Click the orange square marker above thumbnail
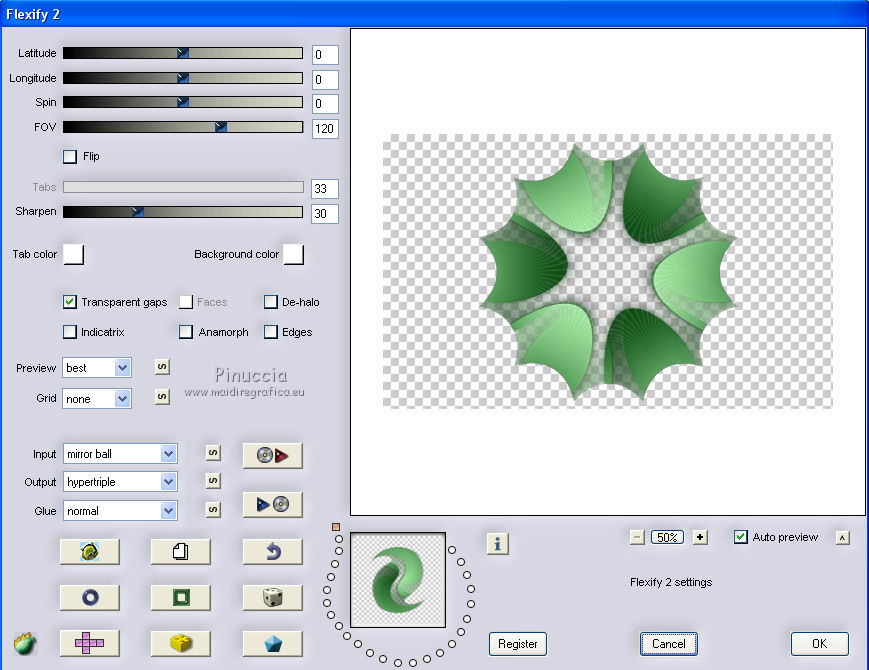Image resolution: width=869 pixels, height=670 pixels. tap(336, 527)
